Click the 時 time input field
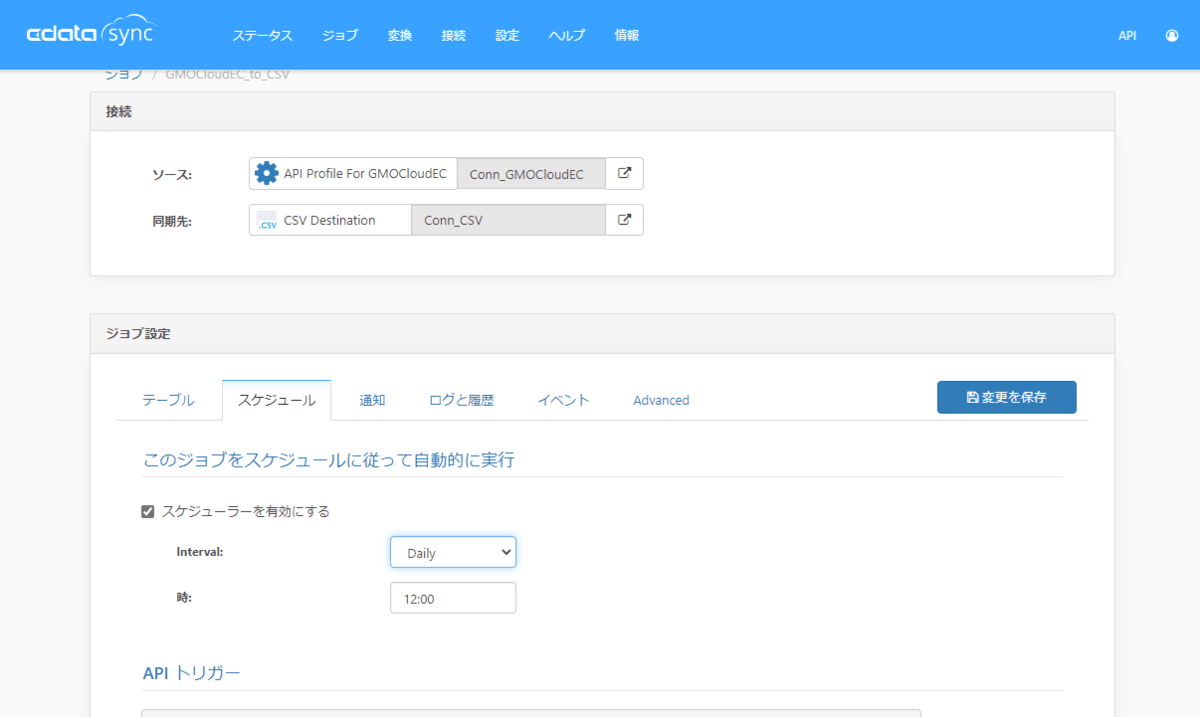Image resolution: width=1200 pixels, height=717 pixels. pos(453,598)
